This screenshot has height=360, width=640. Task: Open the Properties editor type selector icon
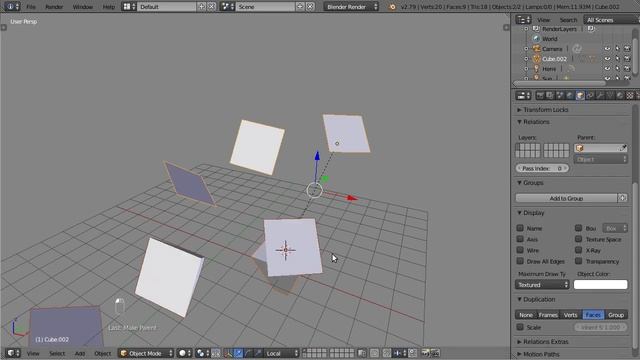(x=523, y=96)
